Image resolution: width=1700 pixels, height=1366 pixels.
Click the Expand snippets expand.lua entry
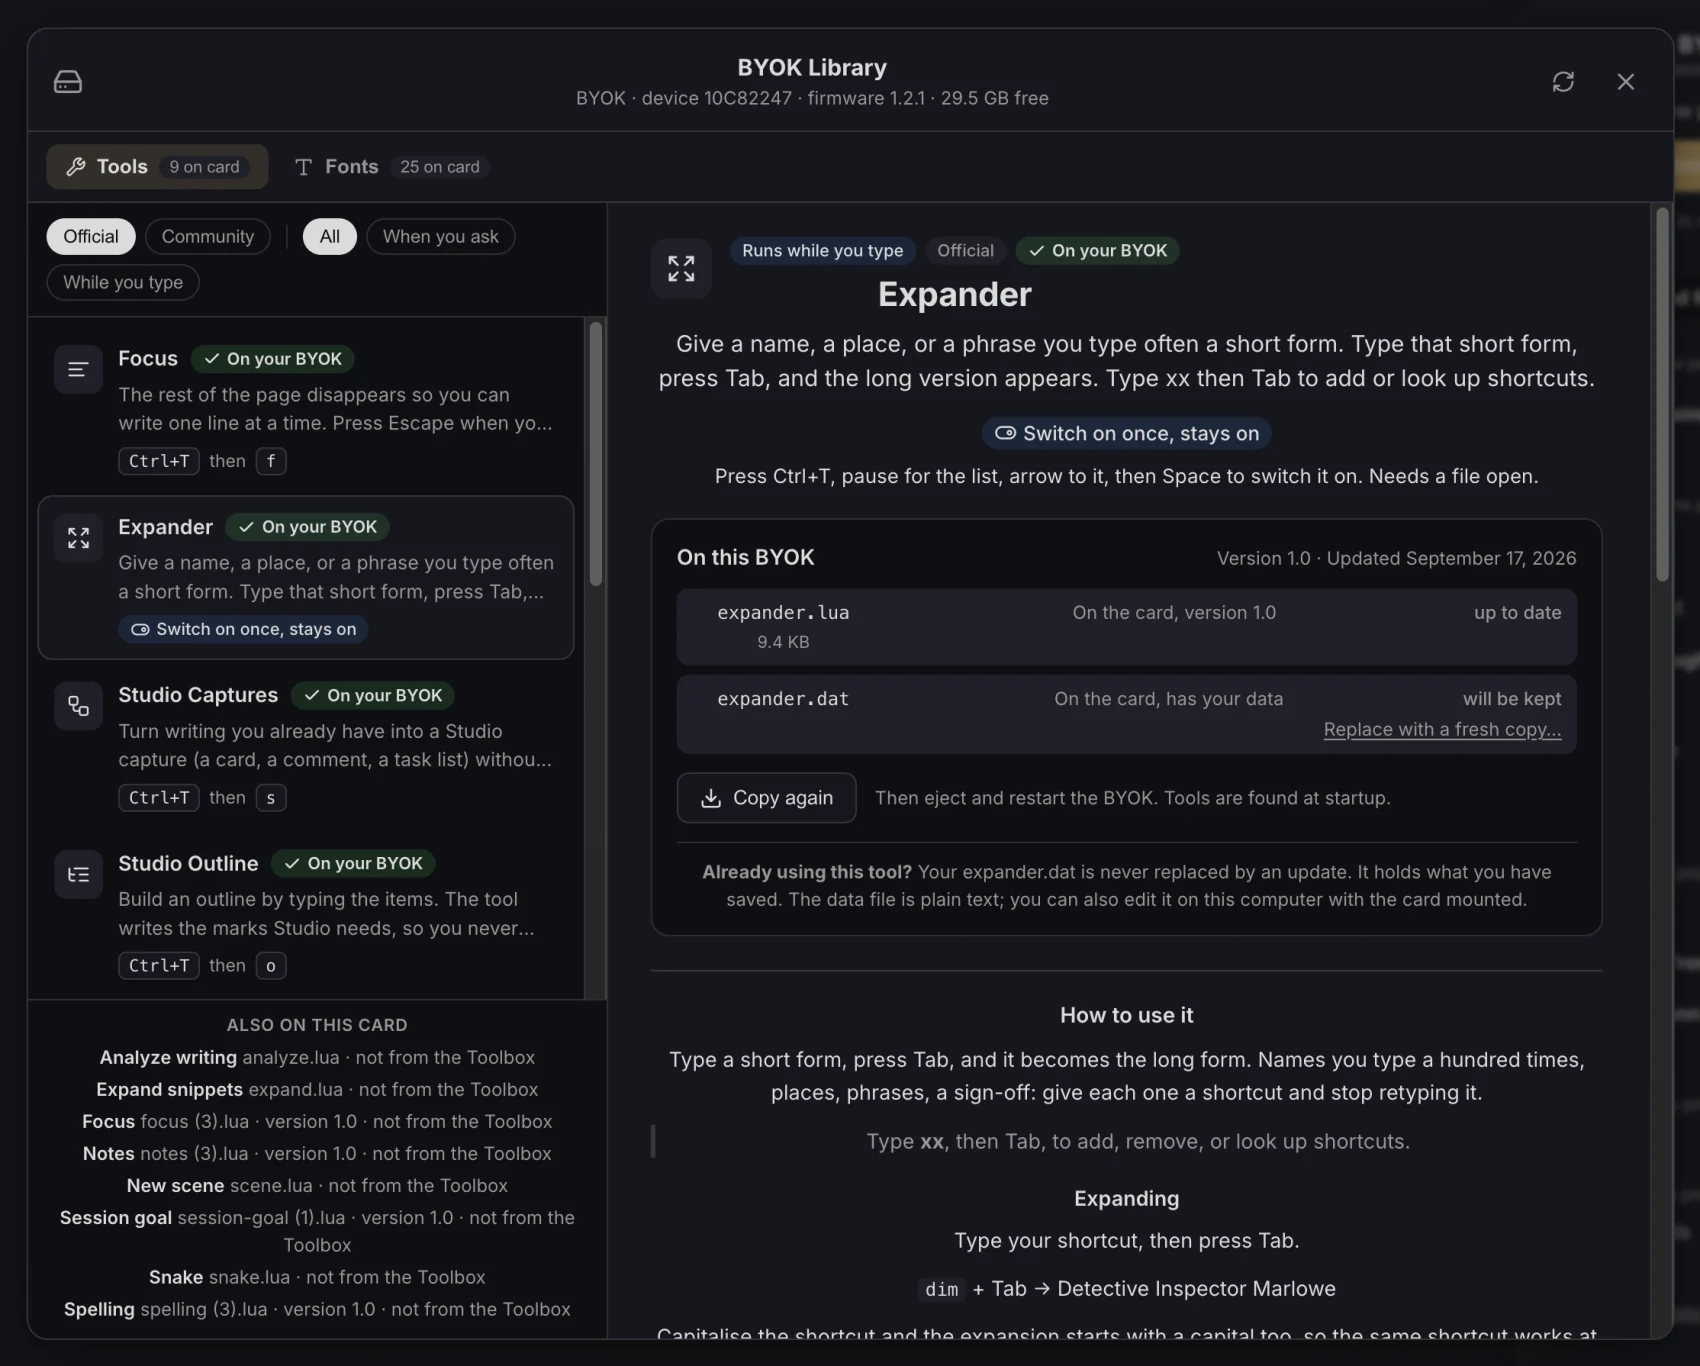pos(317,1090)
